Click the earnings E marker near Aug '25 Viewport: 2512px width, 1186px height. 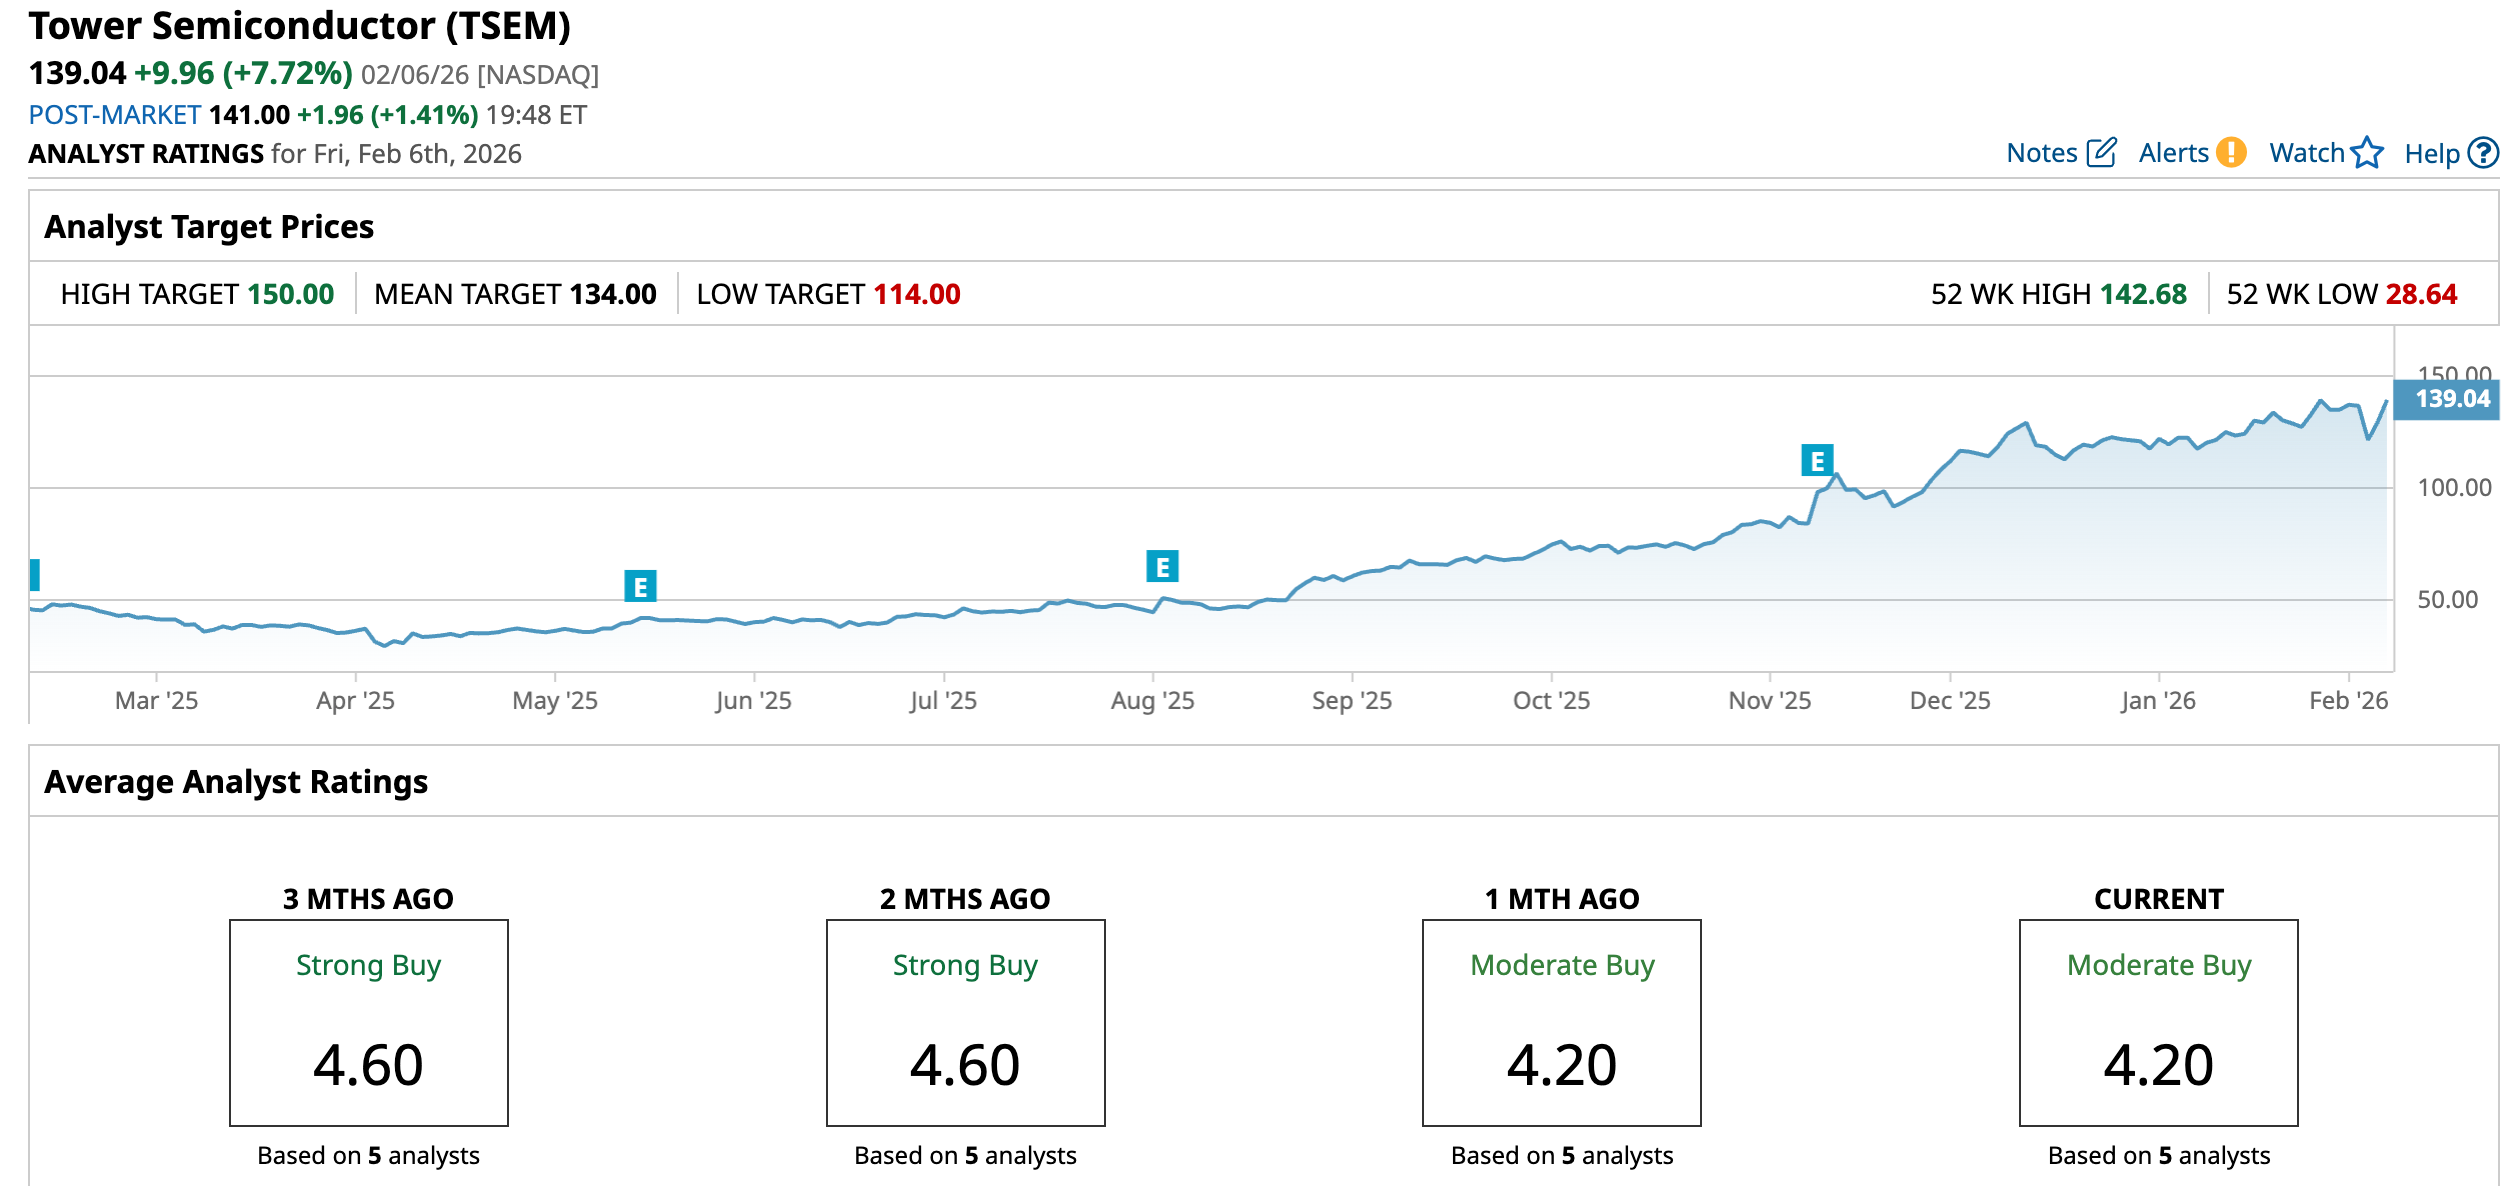click(x=1162, y=566)
